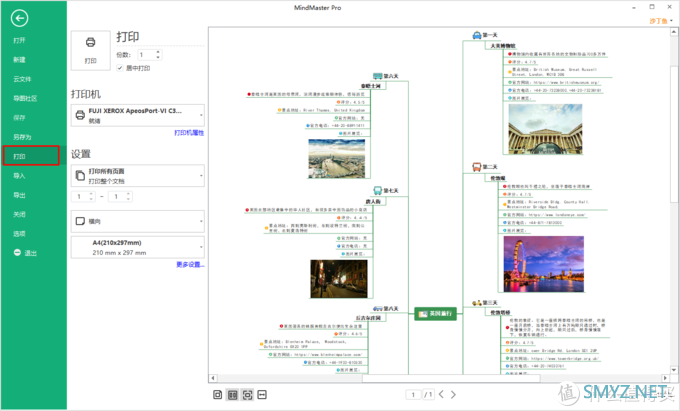
Task: Toggle the 居中打印 checkbox
Action: coord(120,68)
